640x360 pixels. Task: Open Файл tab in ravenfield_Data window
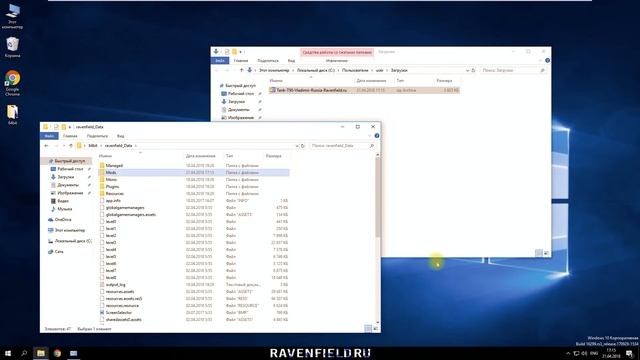(x=49, y=136)
